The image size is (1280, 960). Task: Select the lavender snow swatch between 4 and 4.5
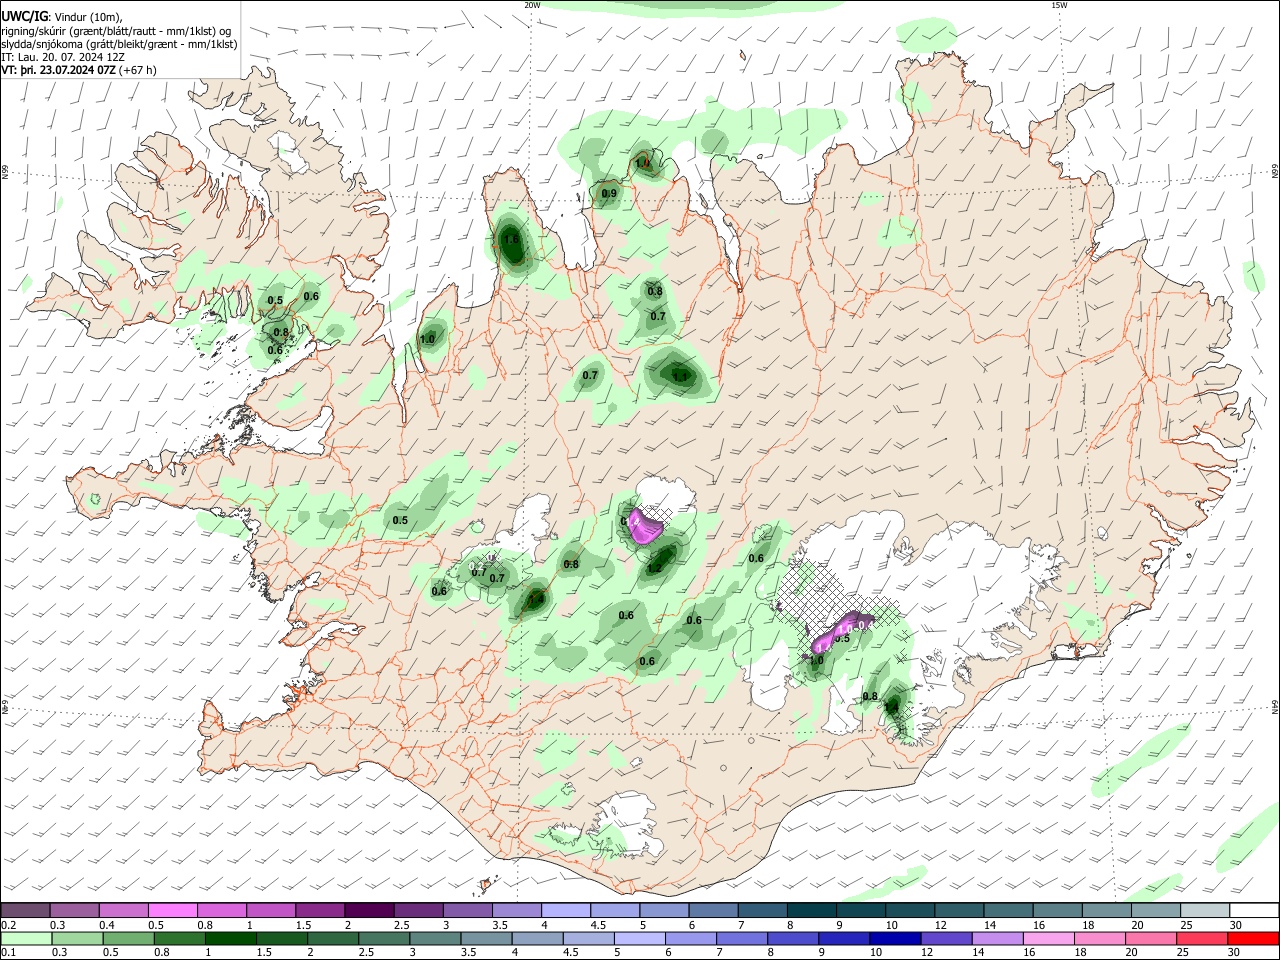click(565, 910)
